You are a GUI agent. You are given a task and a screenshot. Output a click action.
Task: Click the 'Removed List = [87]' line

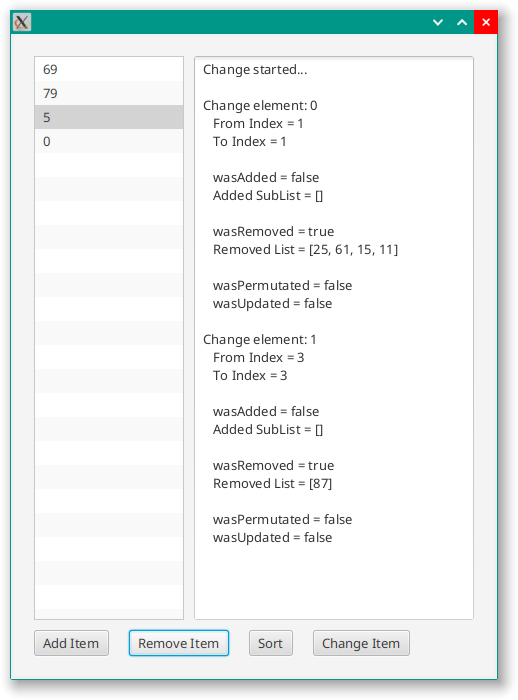pyautogui.click(x=272, y=483)
